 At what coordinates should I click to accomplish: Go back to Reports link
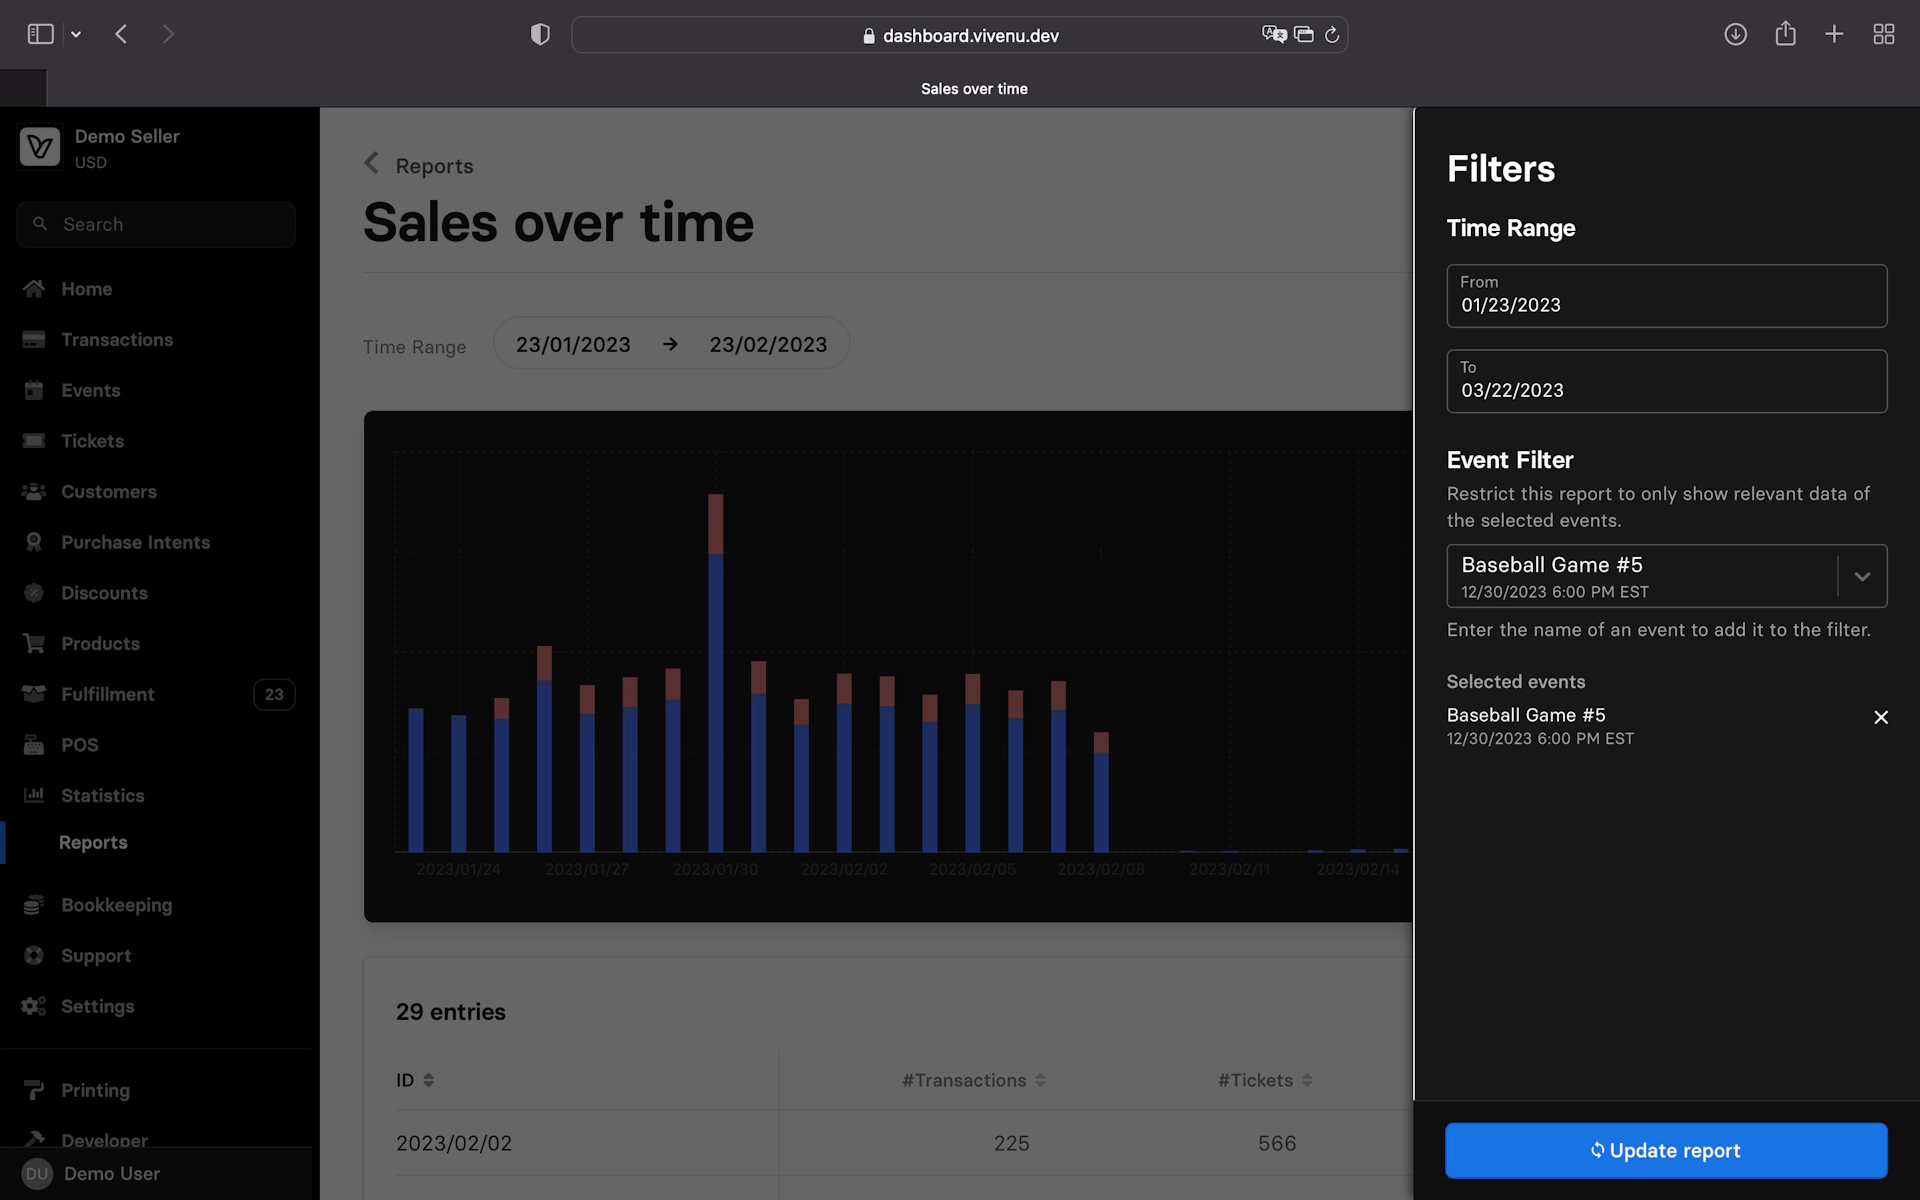pyautogui.click(x=433, y=166)
